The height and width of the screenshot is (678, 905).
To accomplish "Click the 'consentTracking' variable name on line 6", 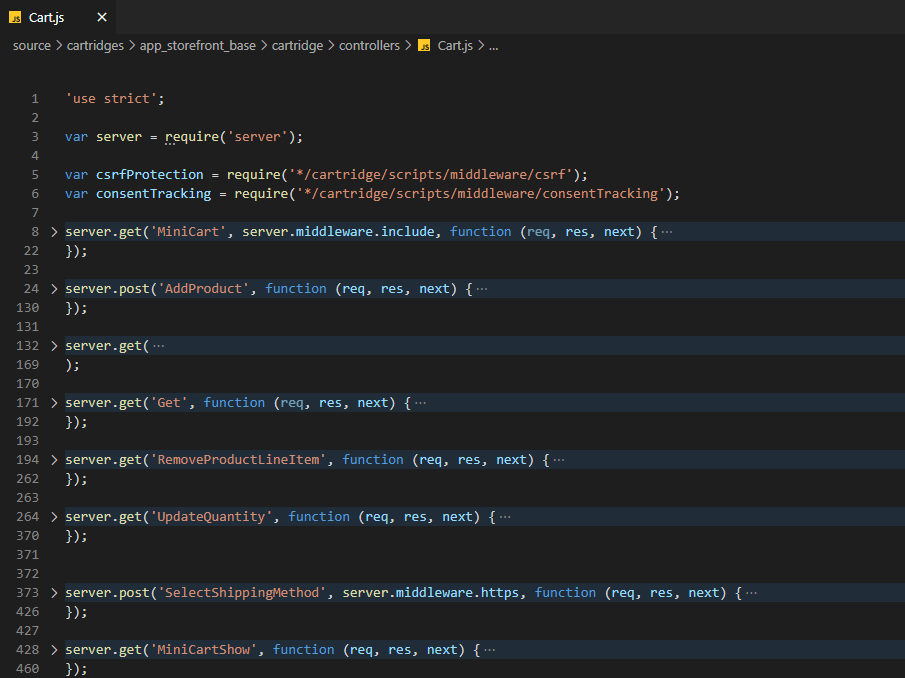I will (154, 194).
